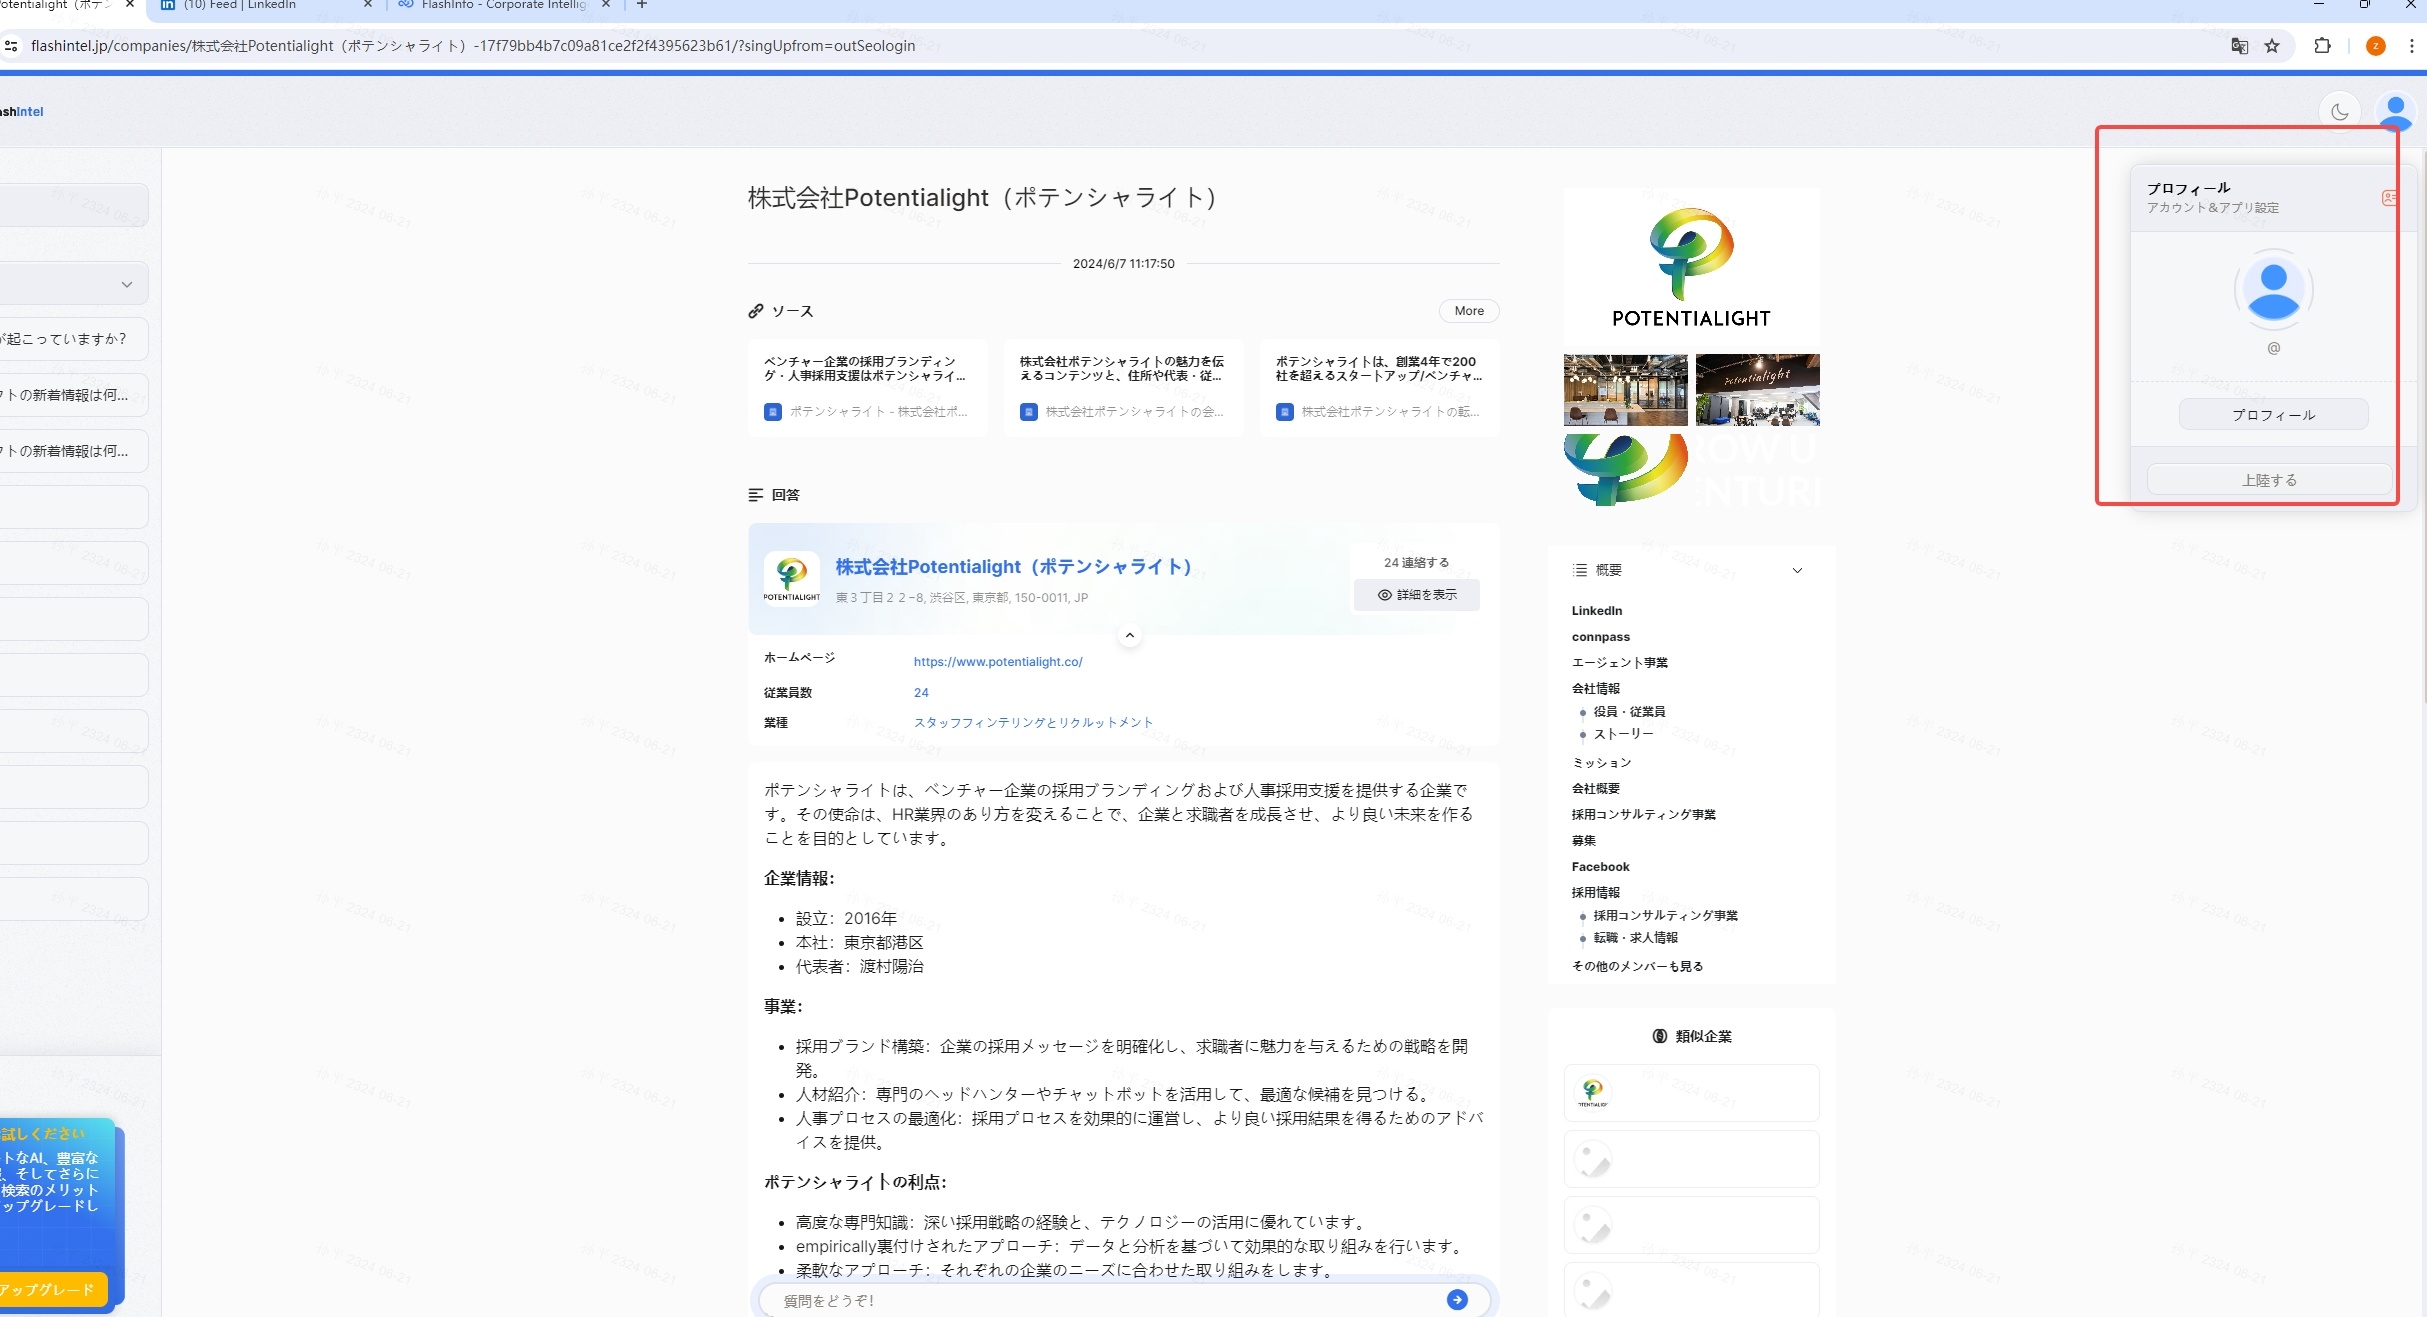Click the link icon beside ソース
The width and height of the screenshot is (2427, 1317).
pyautogui.click(x=756, y=311)
